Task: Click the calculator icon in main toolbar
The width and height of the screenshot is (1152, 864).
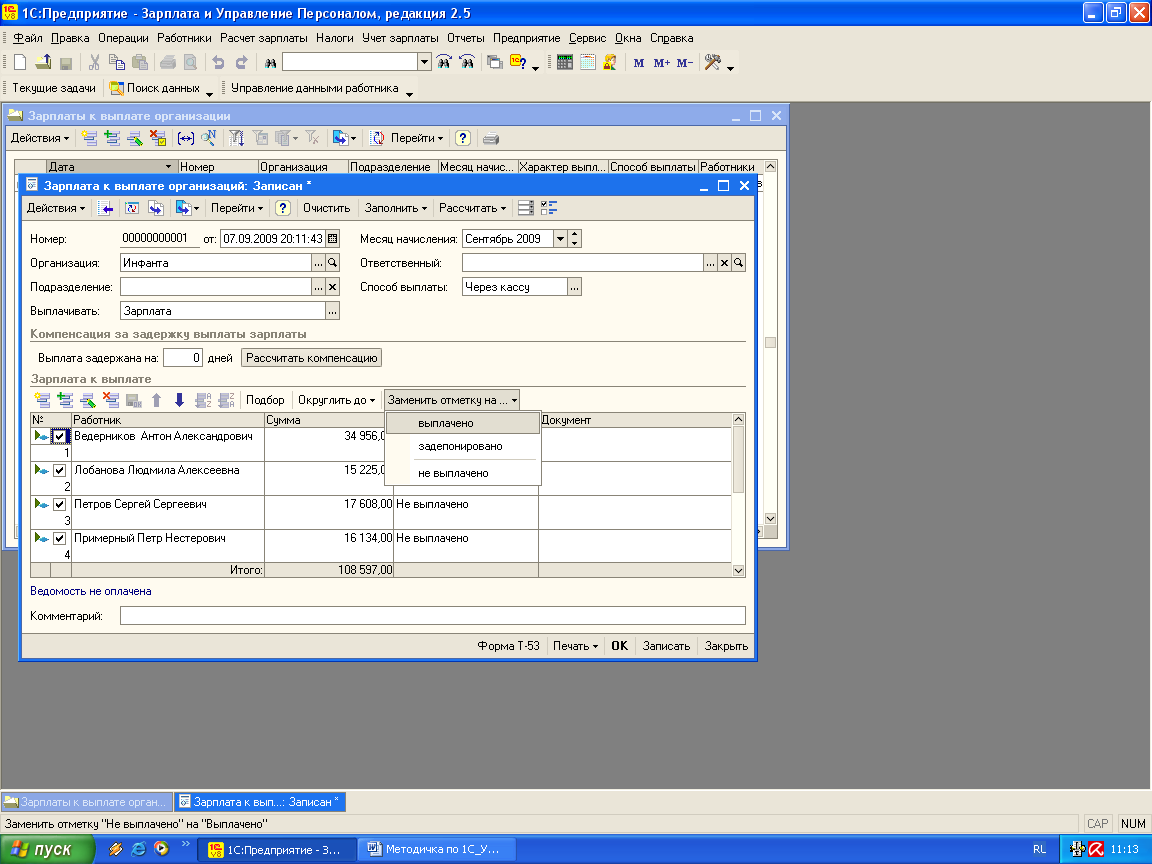Action: coord(565,62)
